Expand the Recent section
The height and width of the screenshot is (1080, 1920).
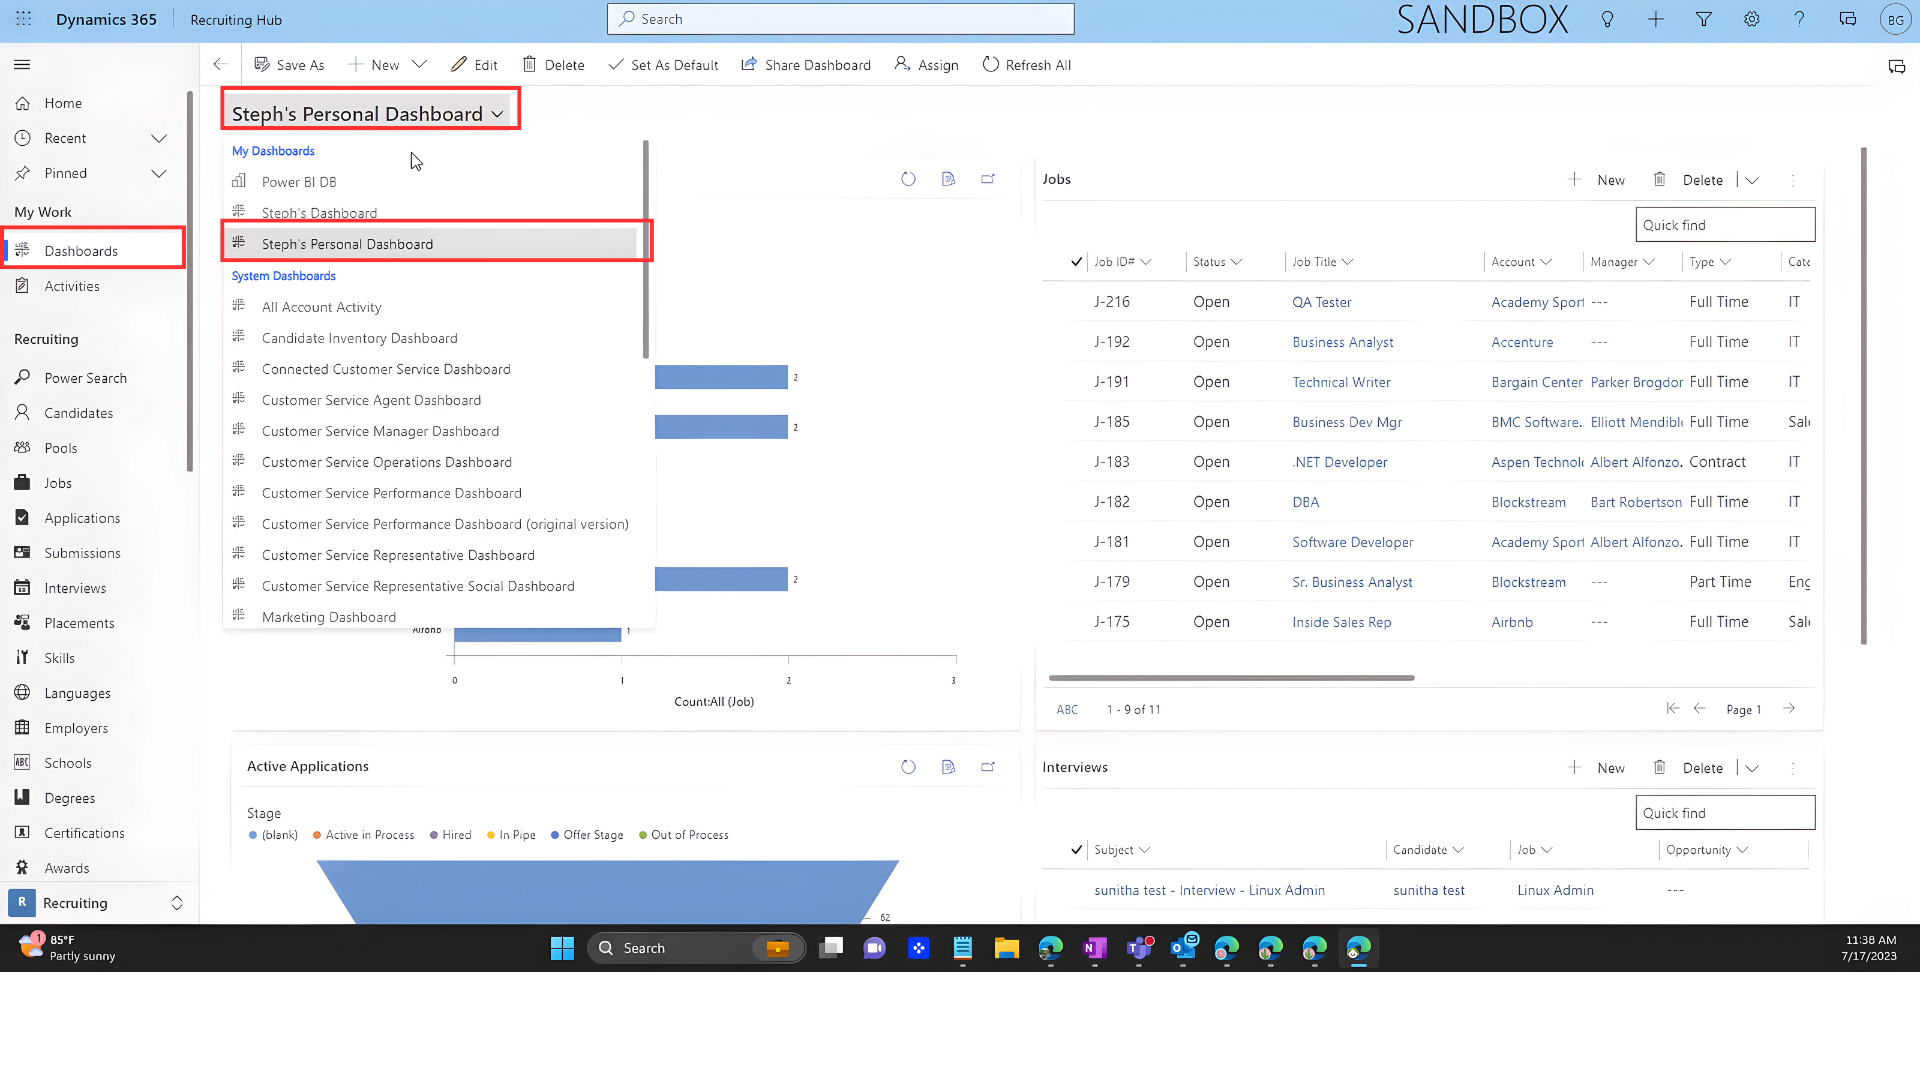(158, 138)
